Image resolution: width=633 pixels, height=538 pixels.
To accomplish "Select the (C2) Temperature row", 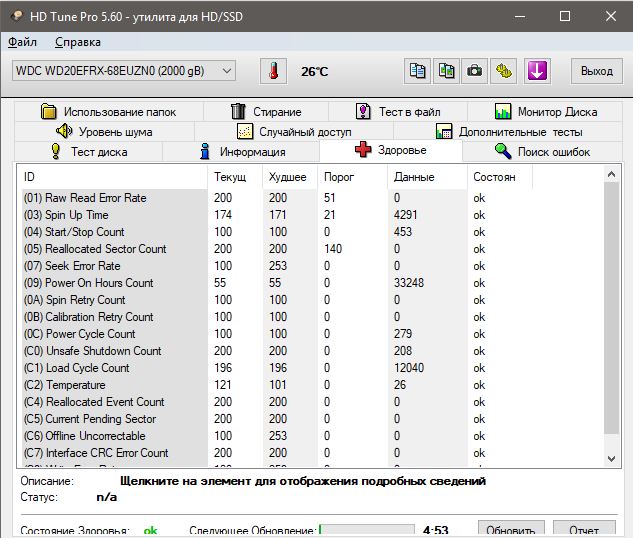I will click(x=275, y=385).
